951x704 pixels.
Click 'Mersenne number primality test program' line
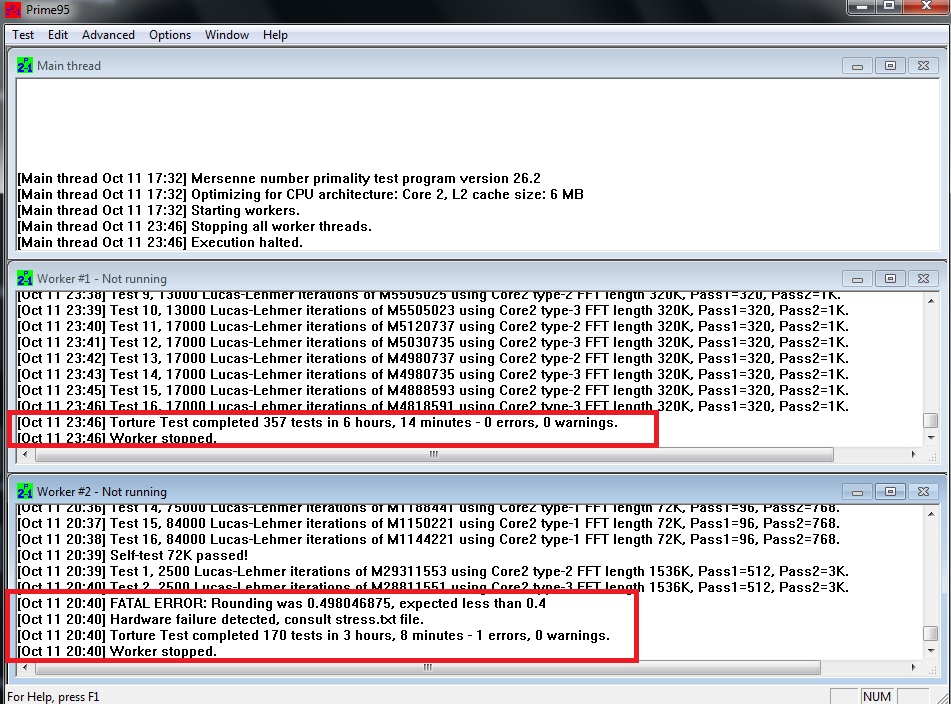point(279,178)
